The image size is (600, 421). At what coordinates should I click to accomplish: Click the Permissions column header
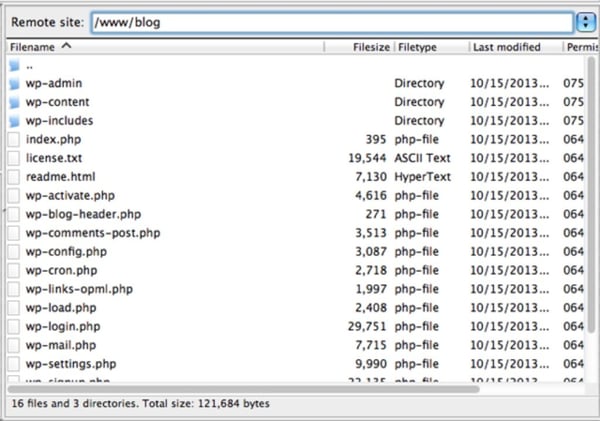pyautogui.click(x=581, y=47)
